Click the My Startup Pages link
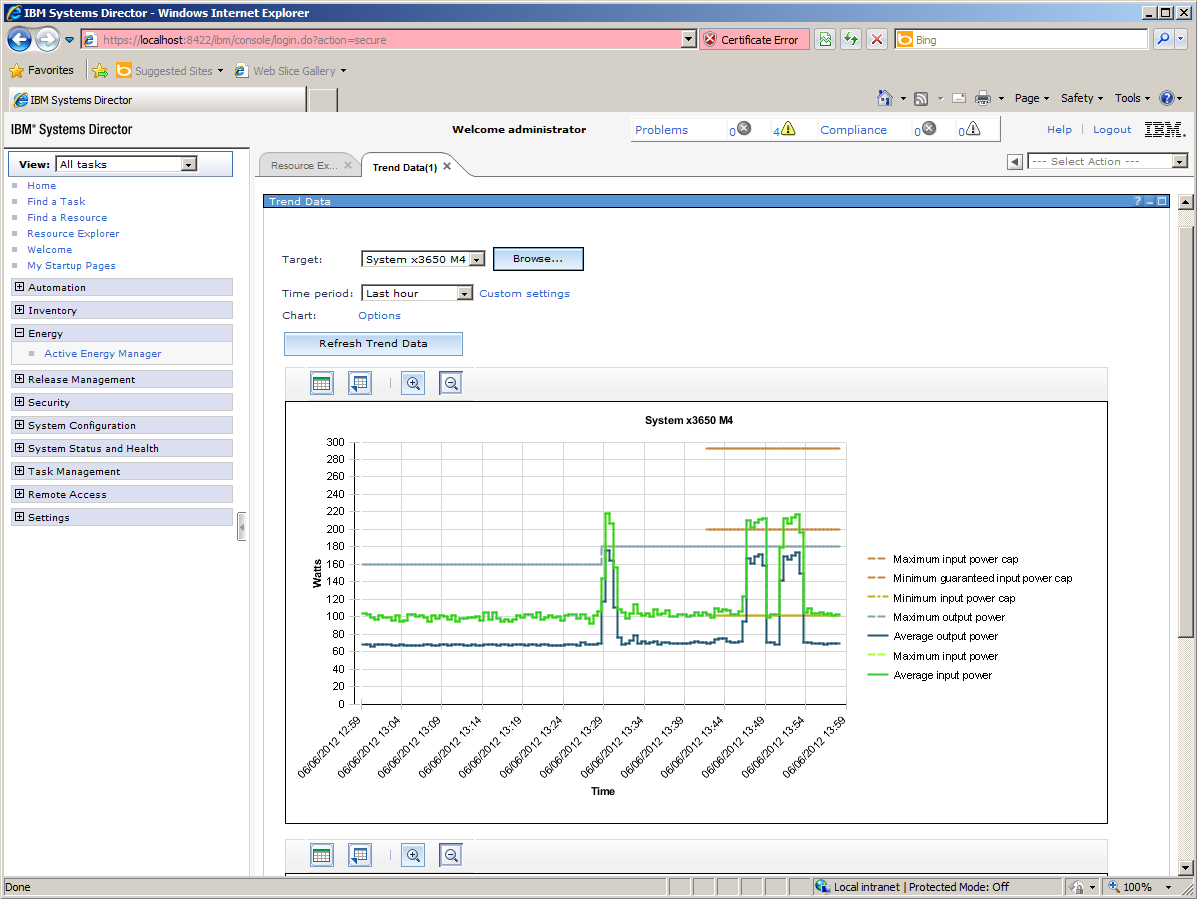The image size is (1197, 899). (72, 266)
